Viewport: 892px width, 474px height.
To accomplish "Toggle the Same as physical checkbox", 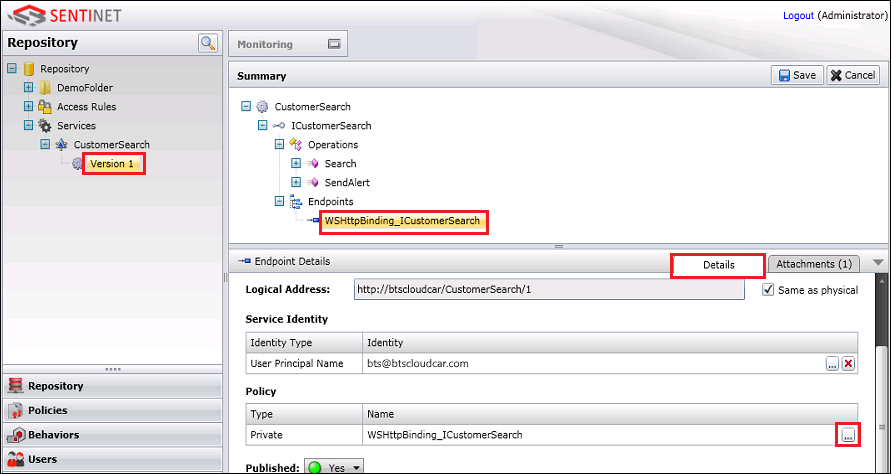I will pos(768,290).
